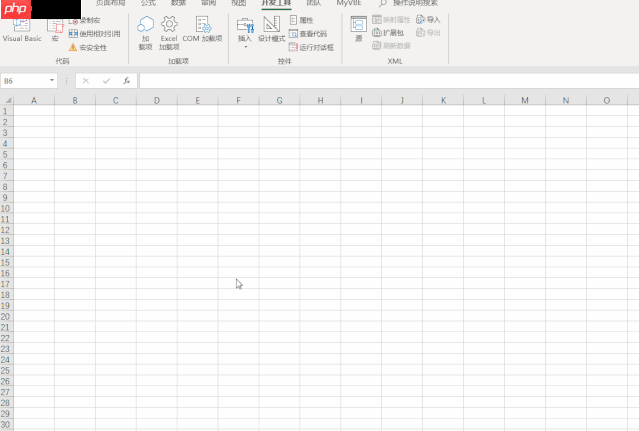Viewport: 639px width, 431px height.
Task: Toggle Use Relative References (使用相对引用)
Action: tap(95, 34)
